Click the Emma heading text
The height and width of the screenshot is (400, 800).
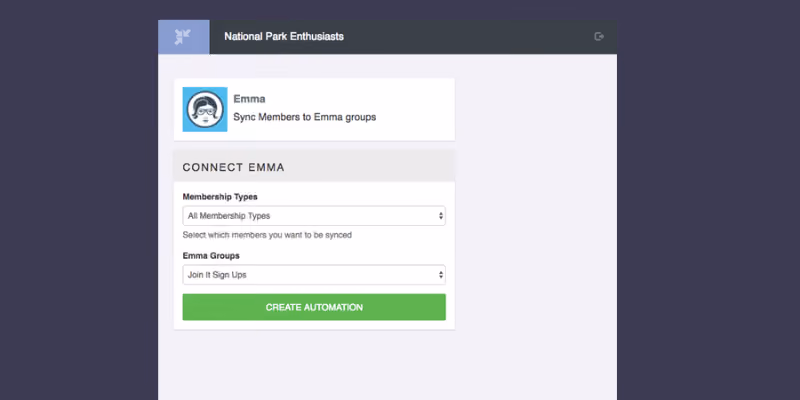(x=249, y=99)
